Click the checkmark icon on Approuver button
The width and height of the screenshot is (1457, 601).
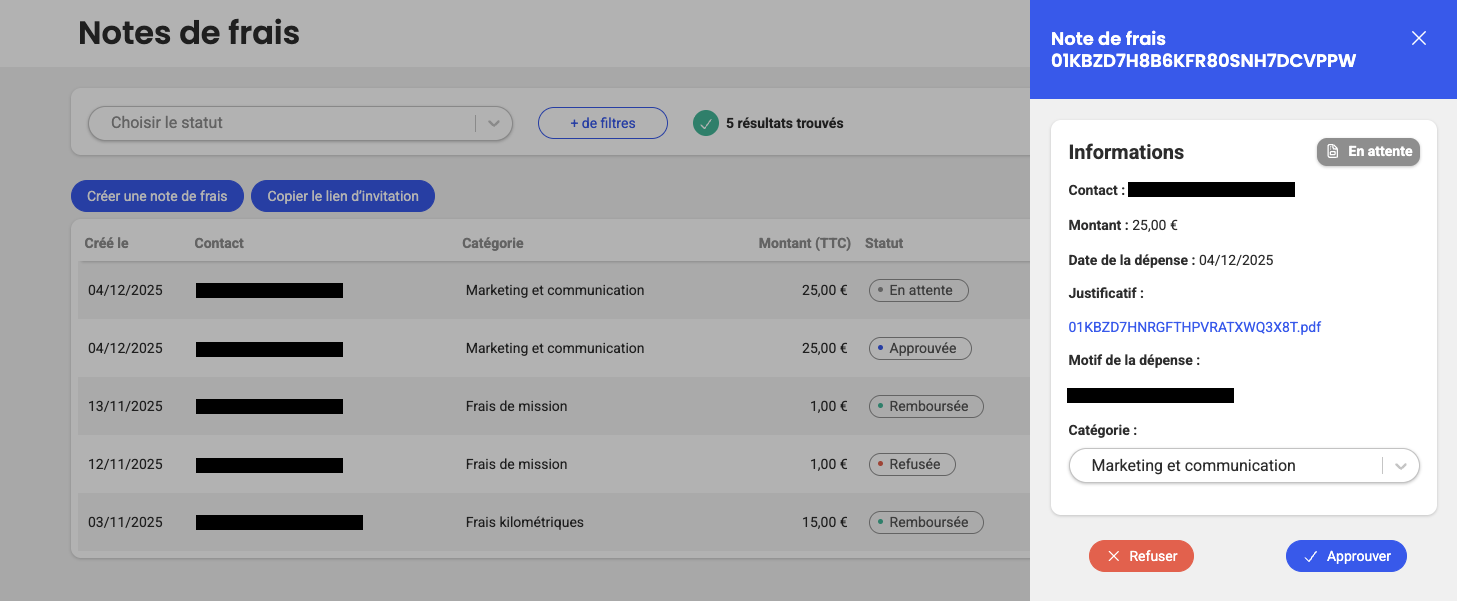(1309, 556)
